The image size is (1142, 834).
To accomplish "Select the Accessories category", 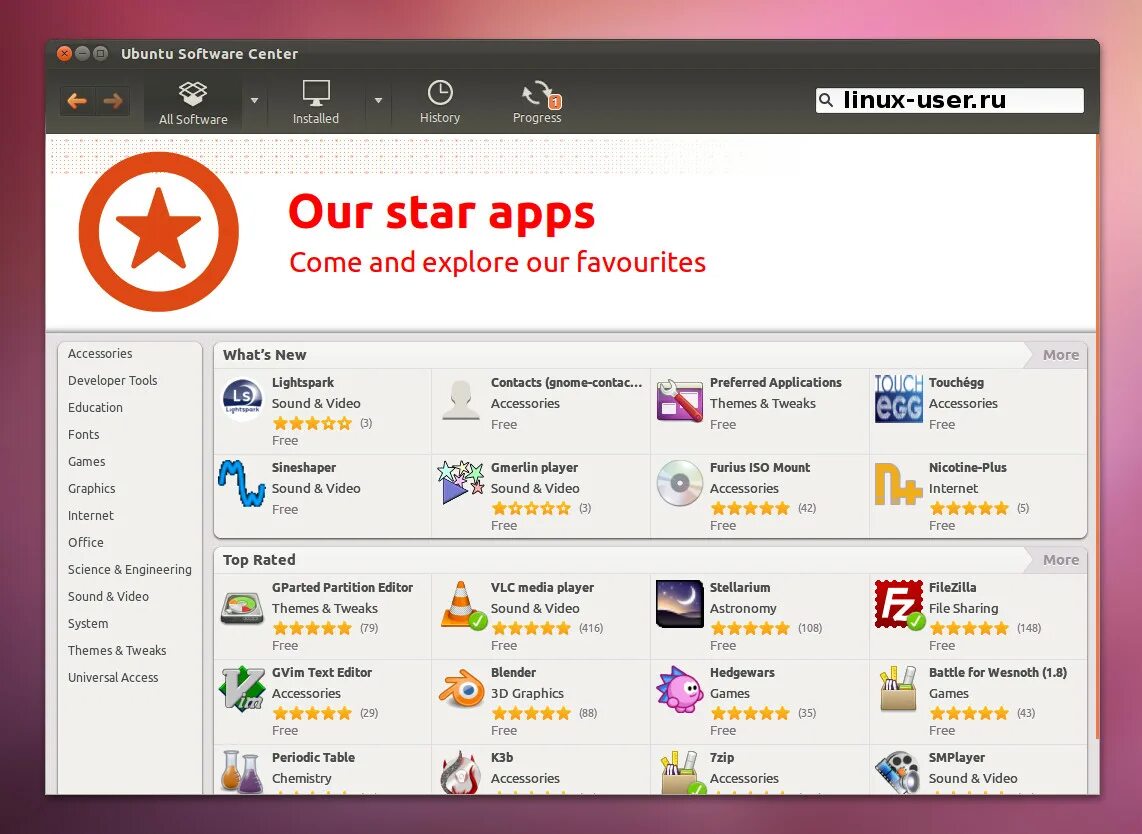I will tap(101, 353).
